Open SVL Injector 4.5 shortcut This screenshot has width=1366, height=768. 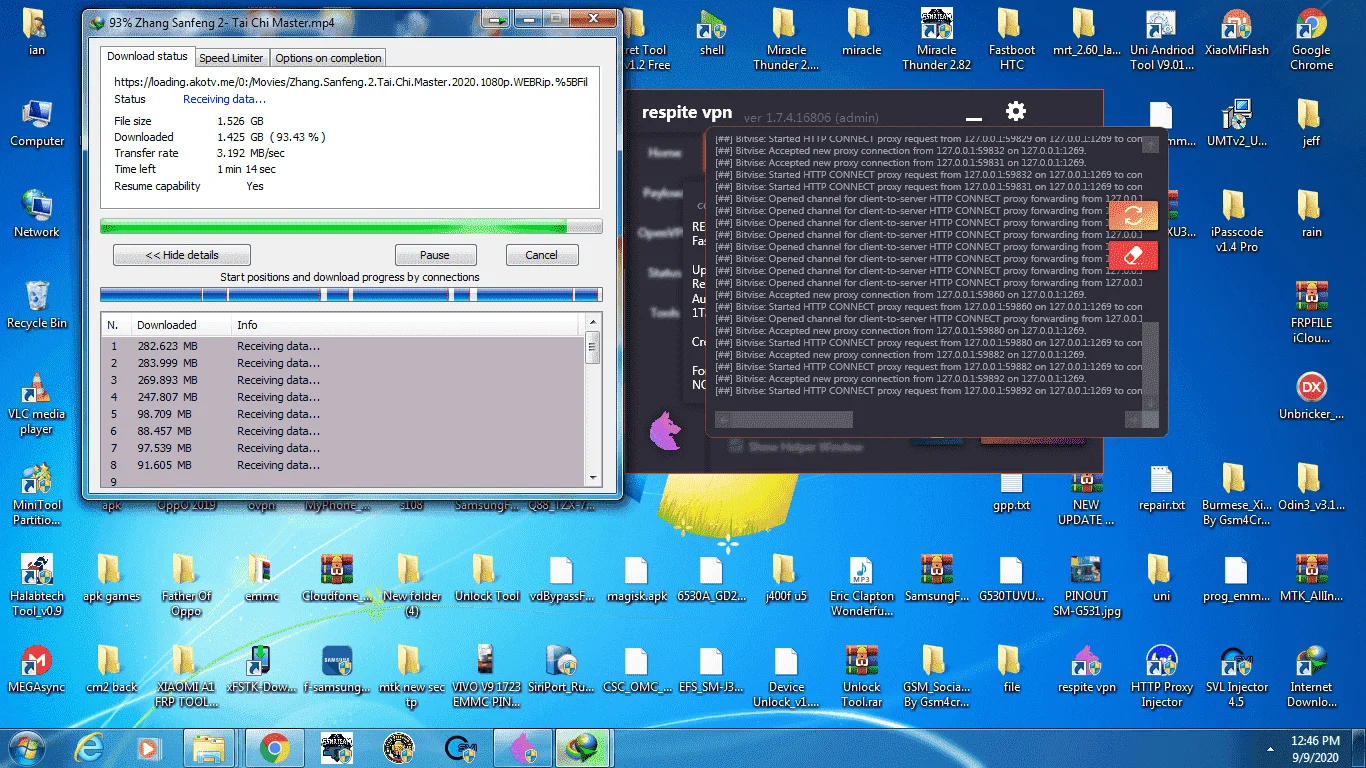click(1236, 677)
